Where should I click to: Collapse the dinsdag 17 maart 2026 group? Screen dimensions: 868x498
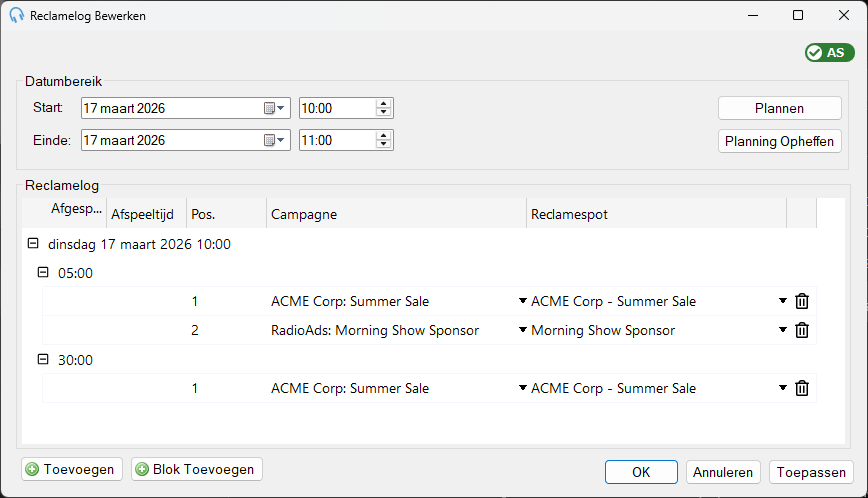pyautogui.click(x=33, y=243)
